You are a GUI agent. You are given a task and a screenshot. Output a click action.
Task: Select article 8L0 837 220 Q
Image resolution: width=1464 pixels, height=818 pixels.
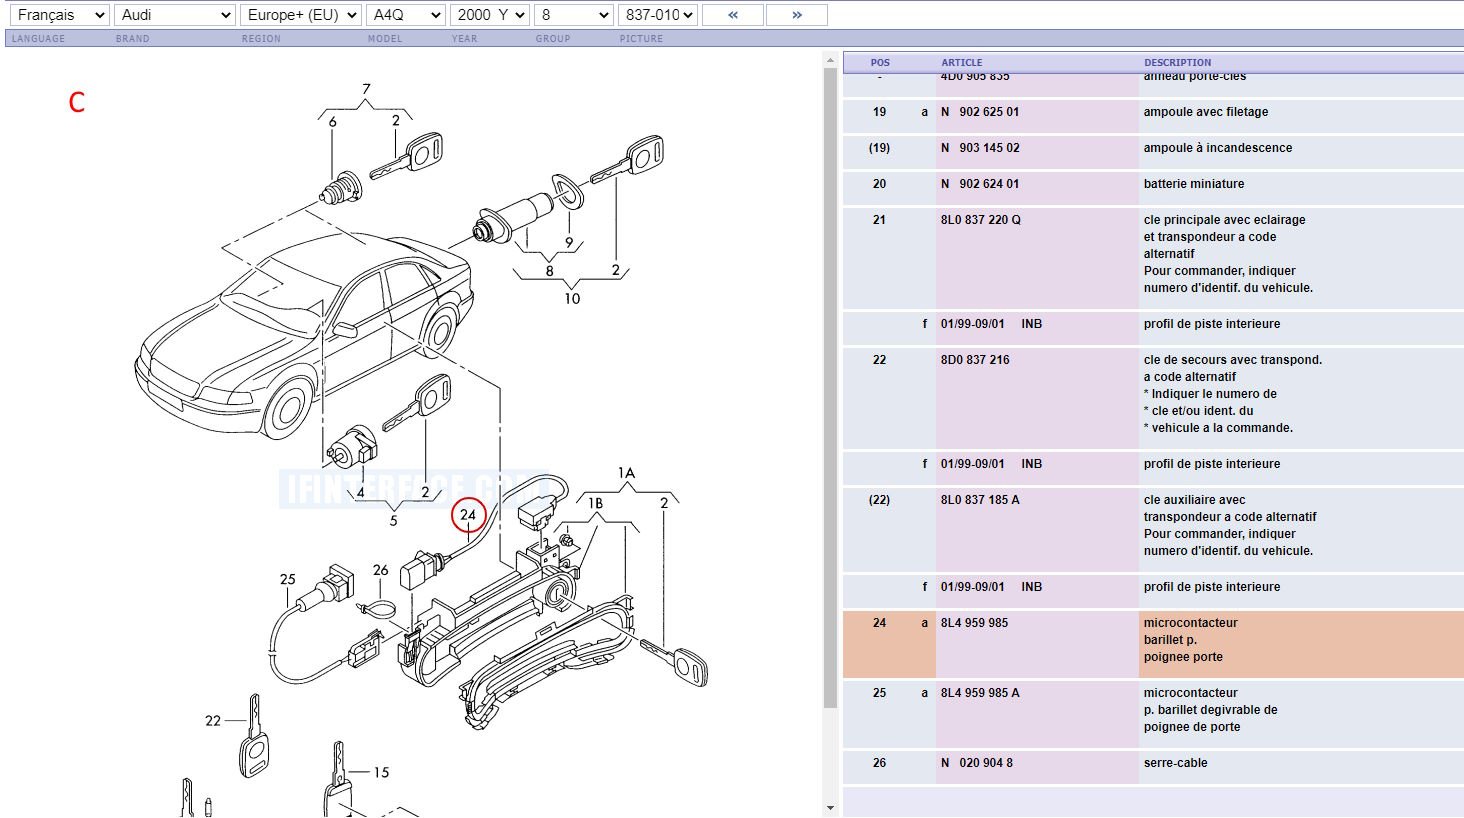pos(980,220)
